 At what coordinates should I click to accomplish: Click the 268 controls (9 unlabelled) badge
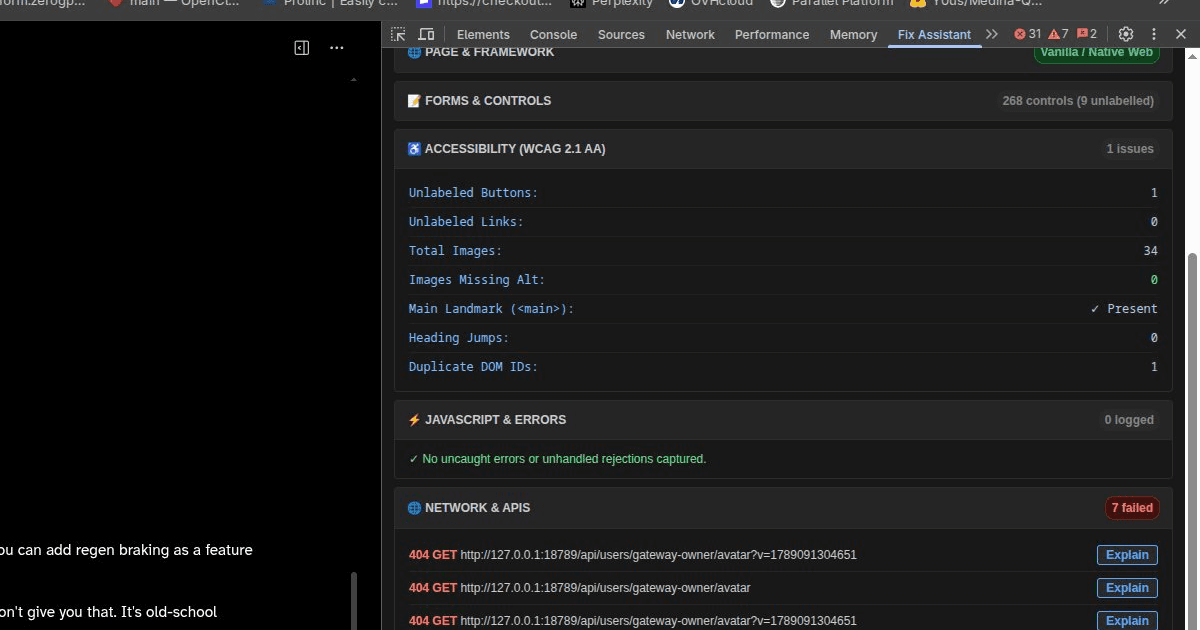1078,101
